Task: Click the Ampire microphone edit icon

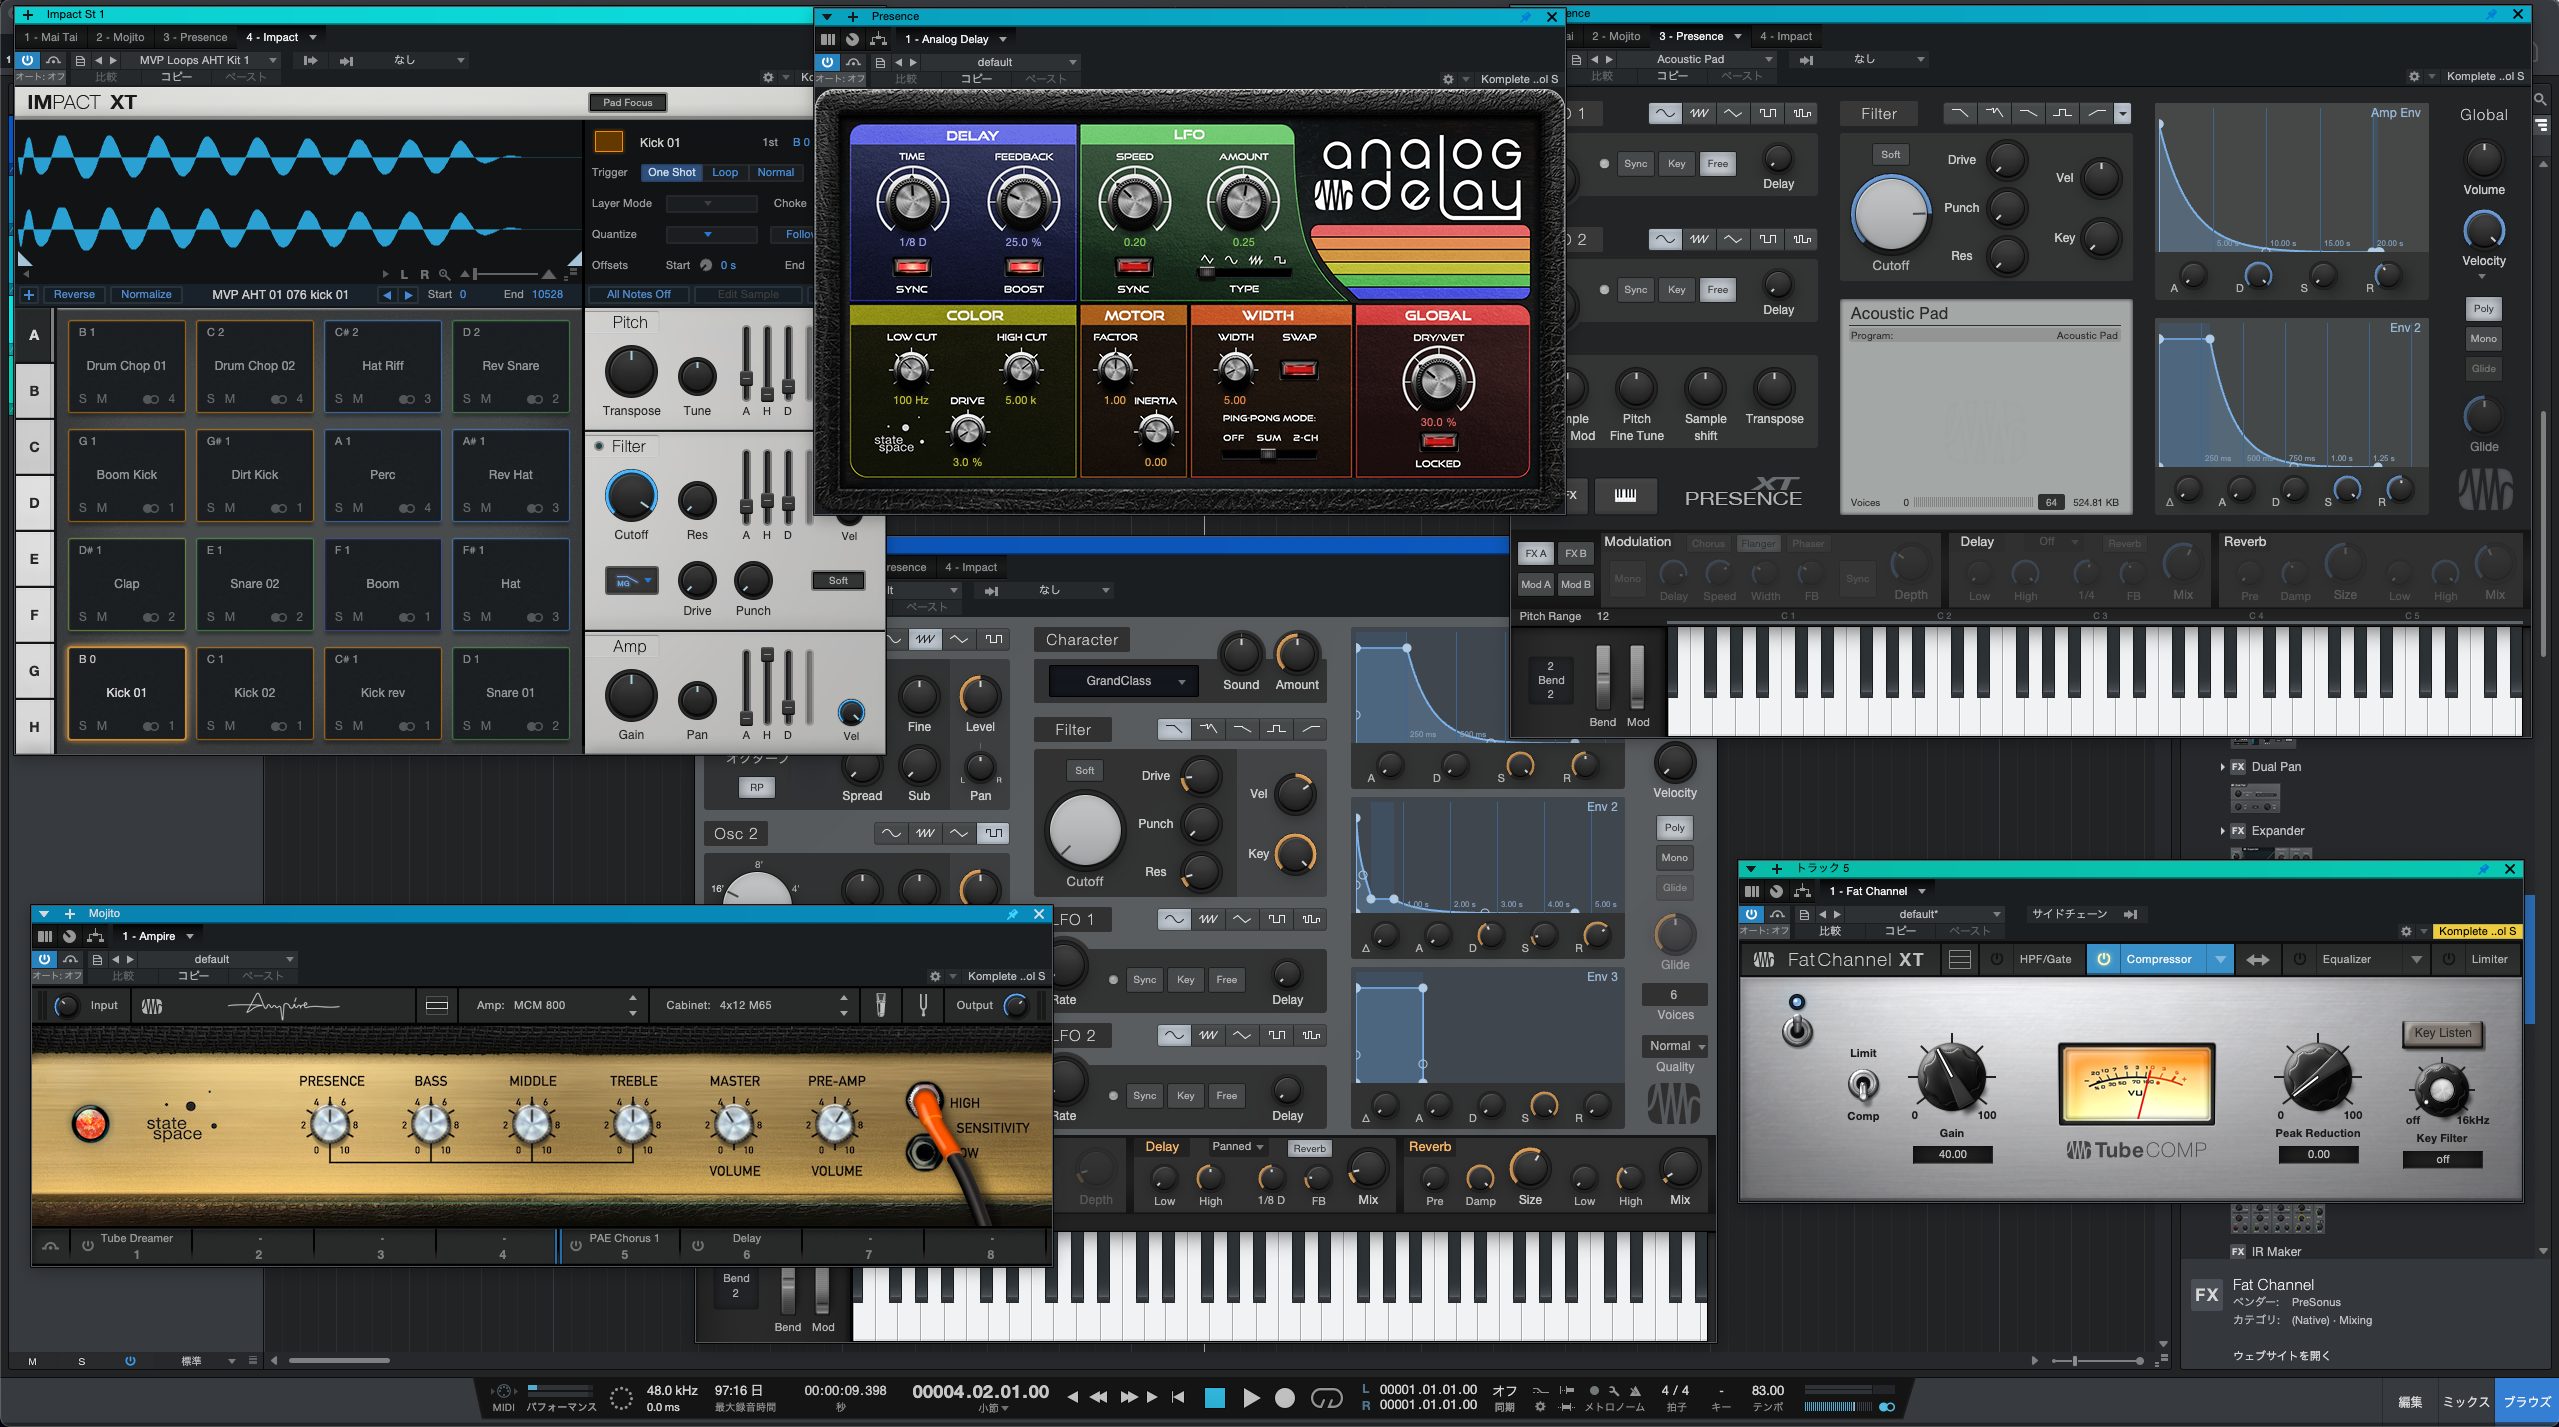Action: pyautogui.click(x=880, y=1004)
